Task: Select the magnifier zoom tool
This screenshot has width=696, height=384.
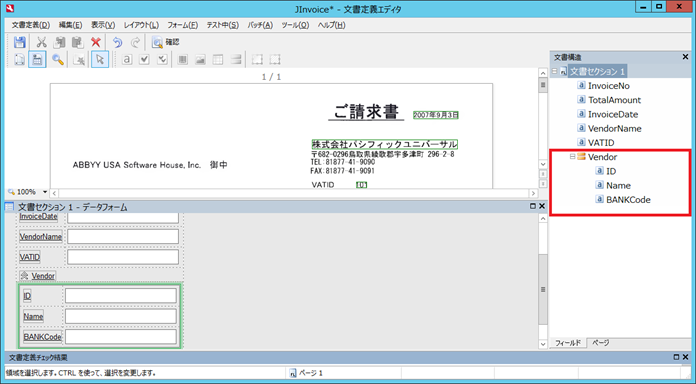Action: click(x=58, y=59)
